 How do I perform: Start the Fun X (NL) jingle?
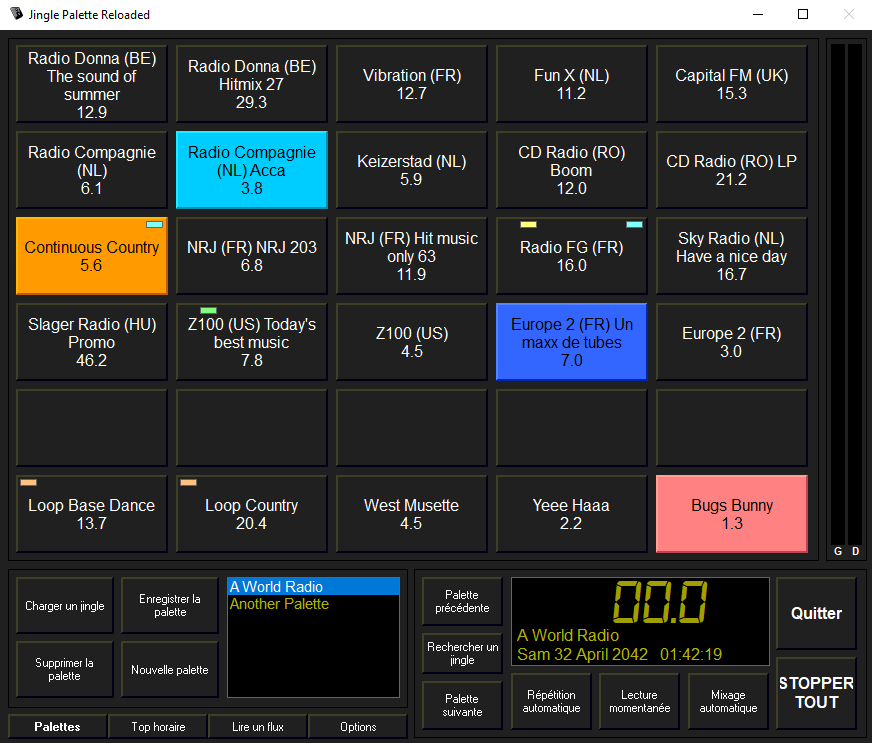[572, 84]
